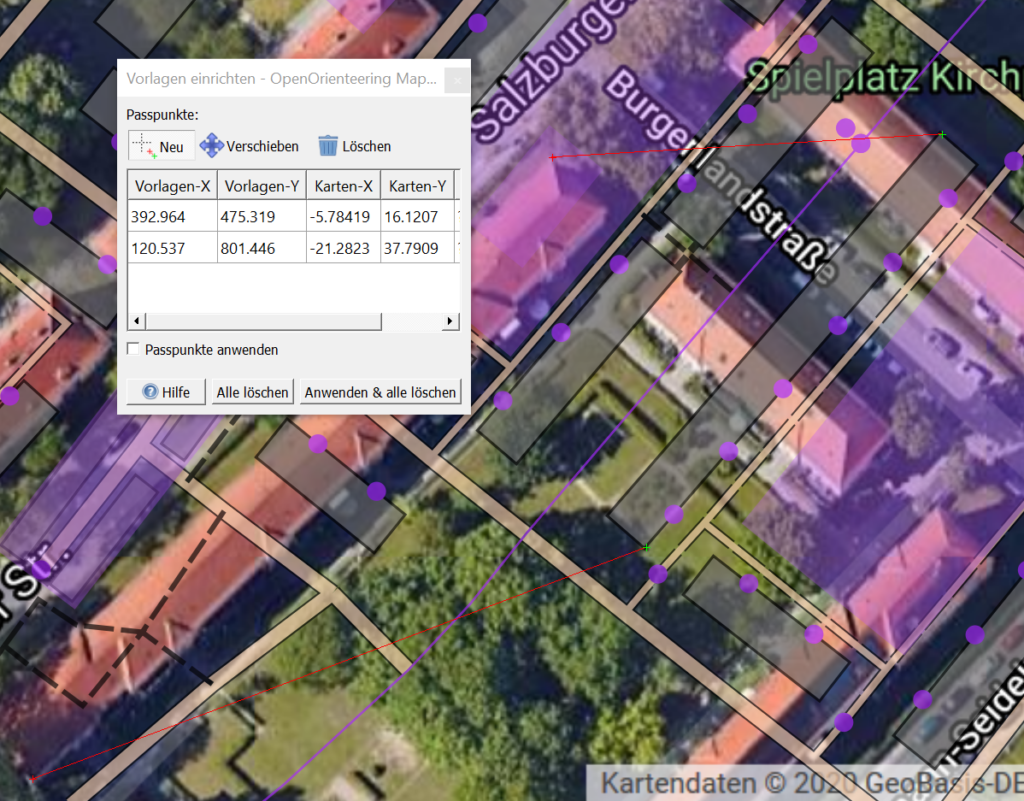The image size is (1024, 801).
Task: Click the Vorlagen-X column header
Action: pyautogui.click(x=172, y=186)
